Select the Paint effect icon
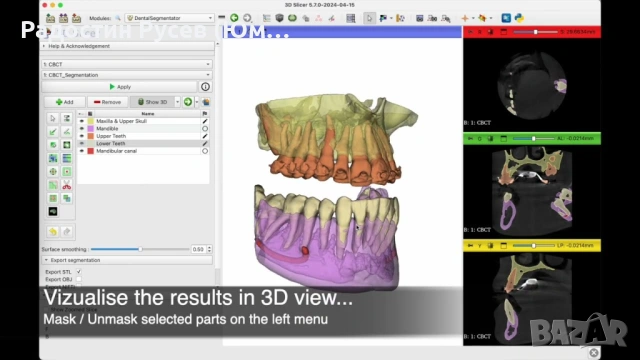 pyautogui.click(x=53, y=131)
